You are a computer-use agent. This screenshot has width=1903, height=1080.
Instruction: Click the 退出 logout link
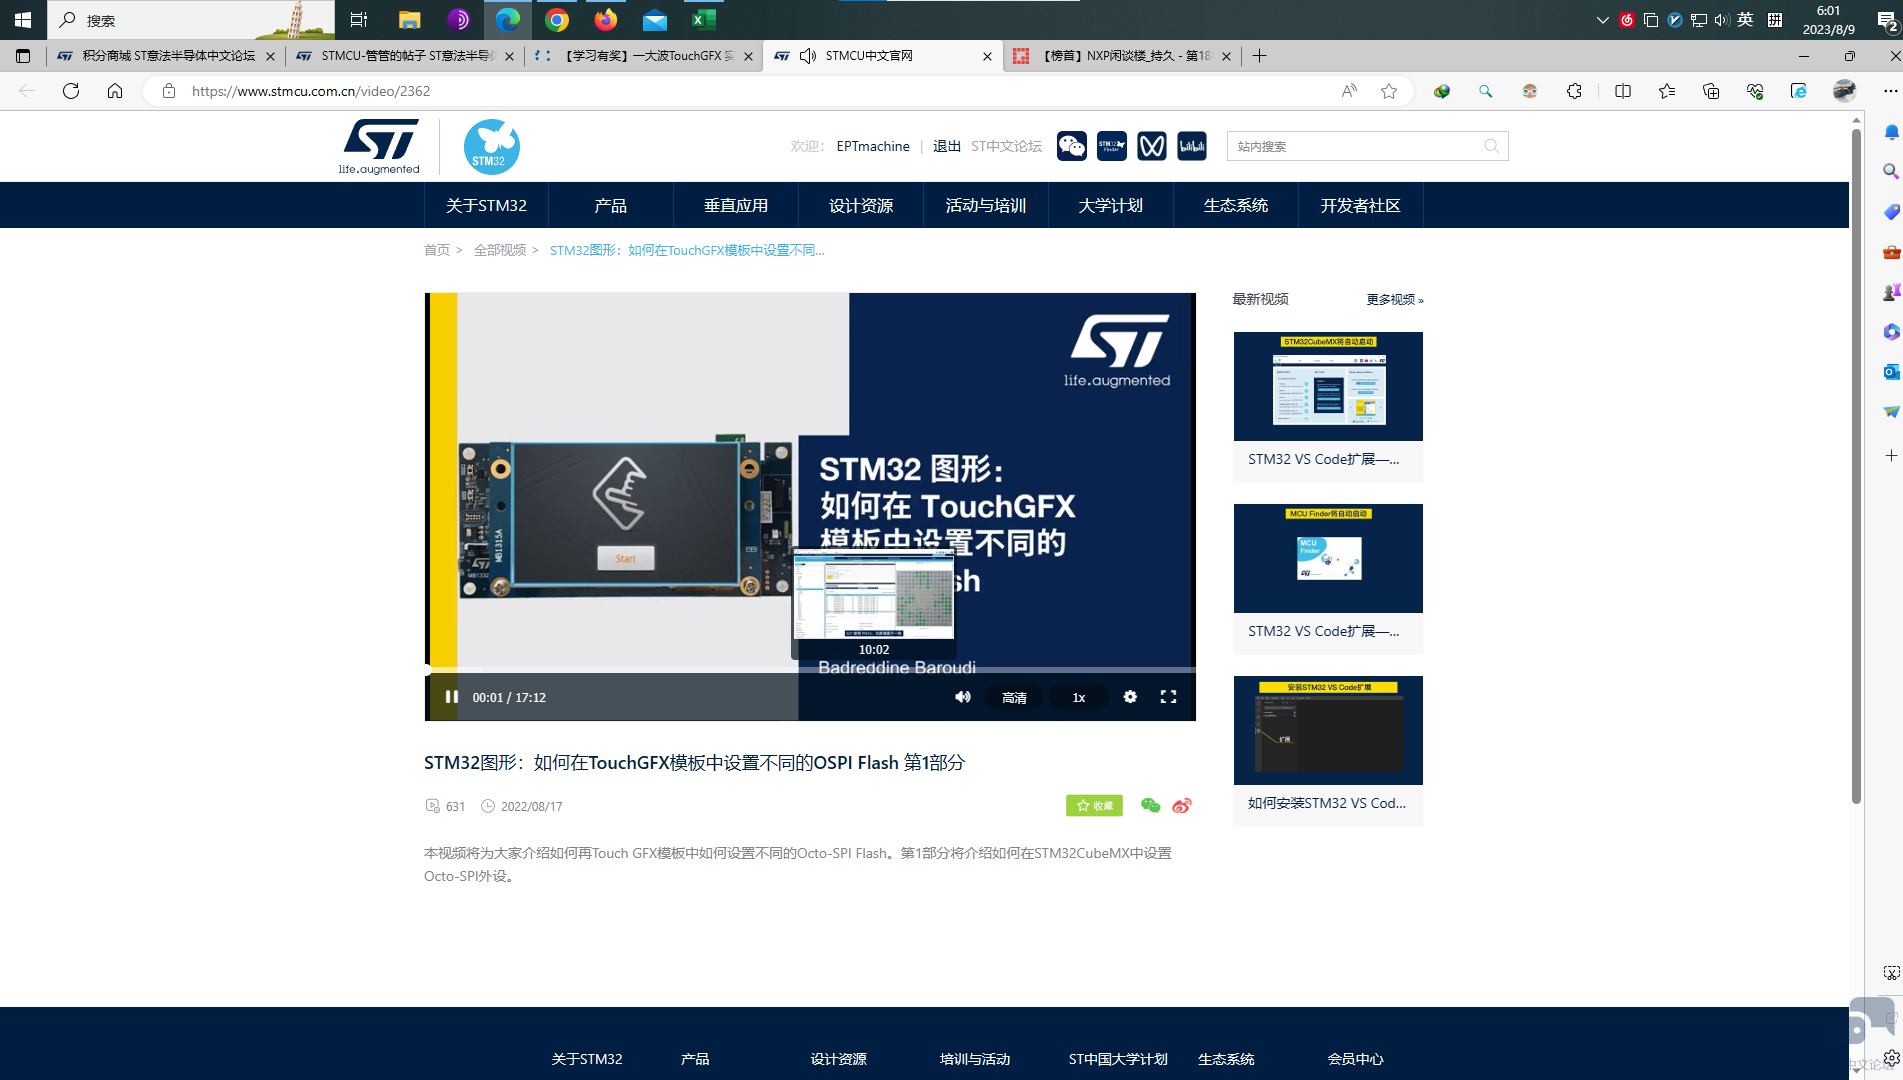947,146
